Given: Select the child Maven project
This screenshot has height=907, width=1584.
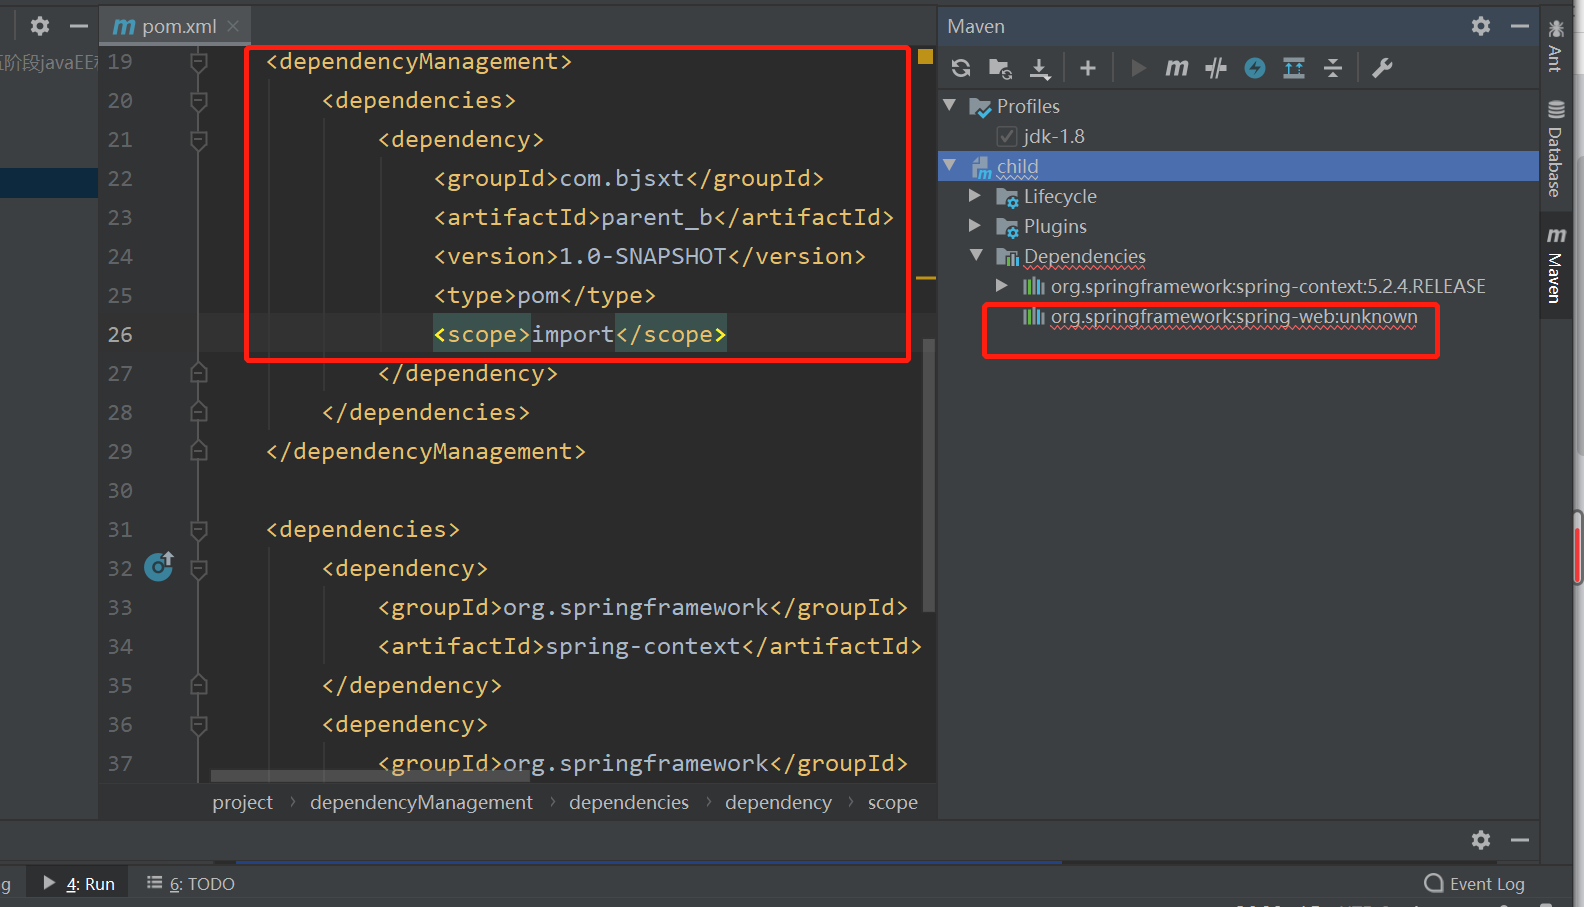Looking at the screenshot, I should 1238,166.
